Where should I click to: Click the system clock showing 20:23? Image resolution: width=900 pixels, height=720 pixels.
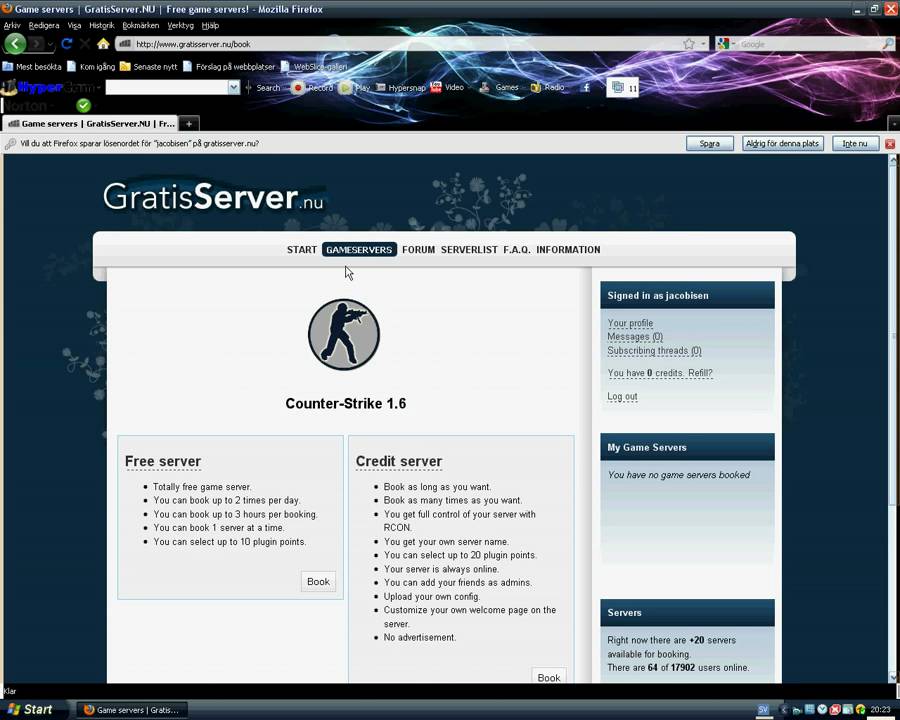(x=880, y=710)
